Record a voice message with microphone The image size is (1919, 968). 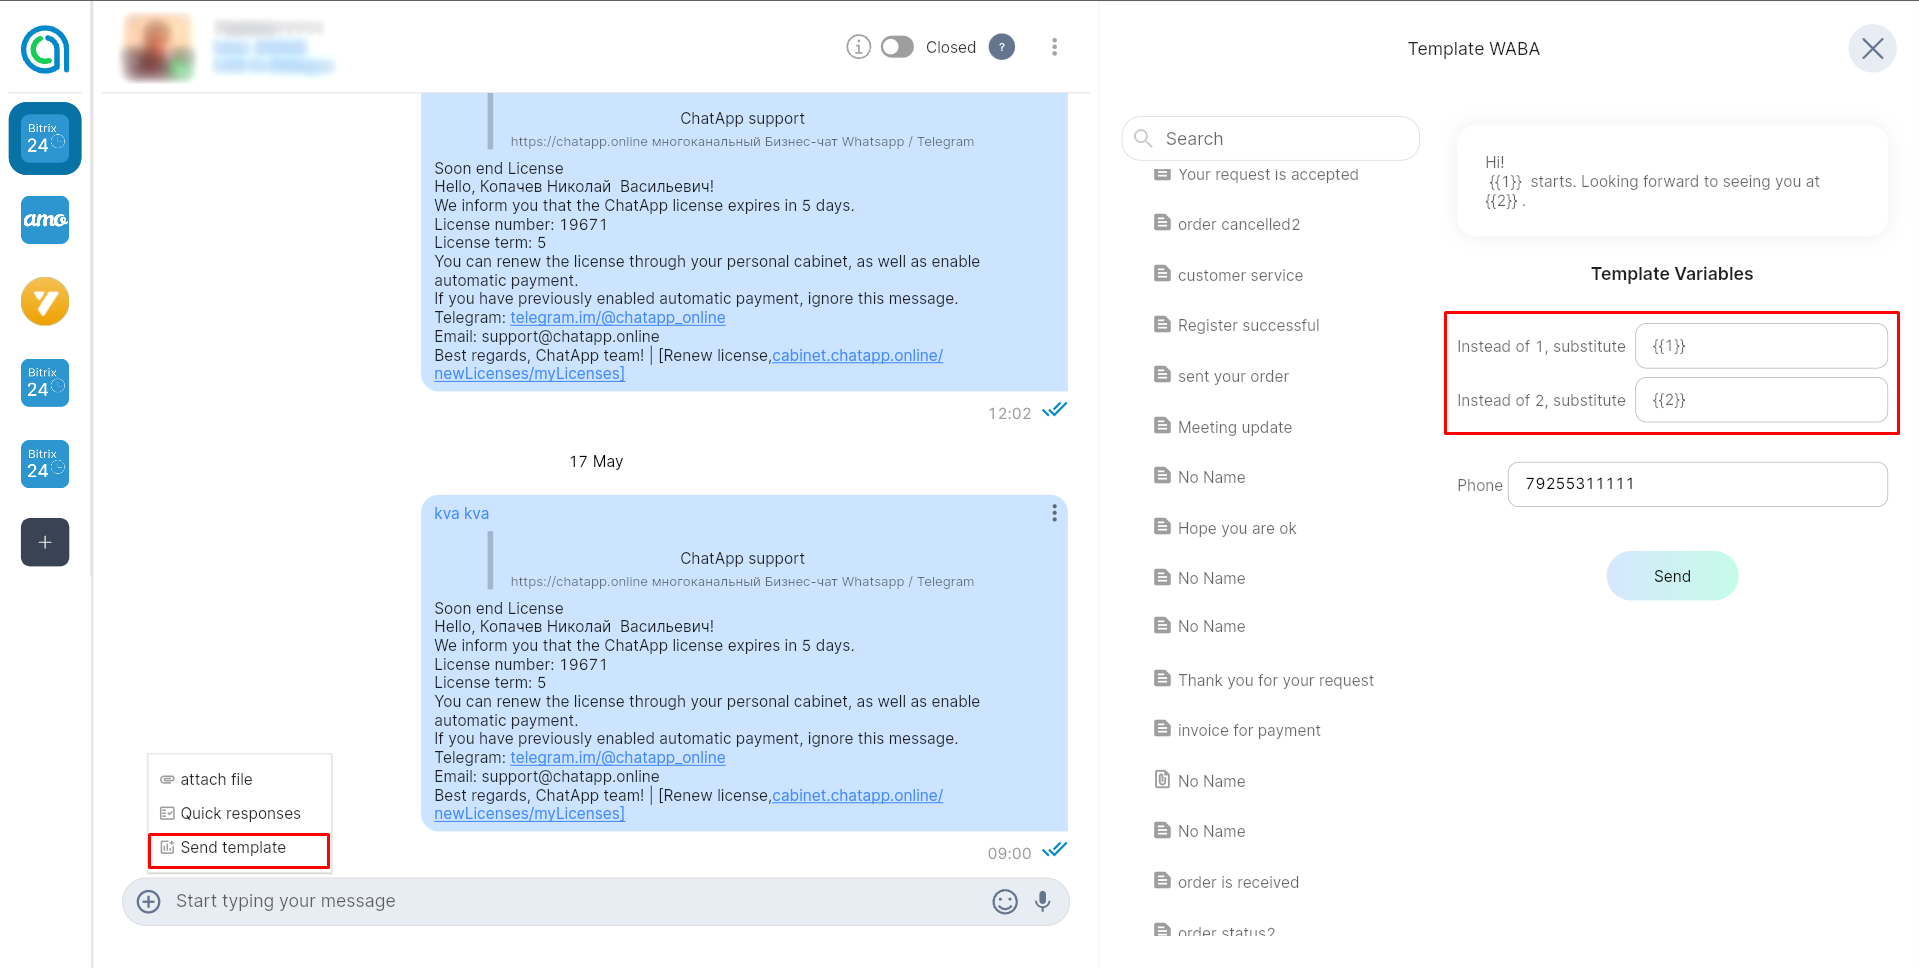coord(1042,902)
